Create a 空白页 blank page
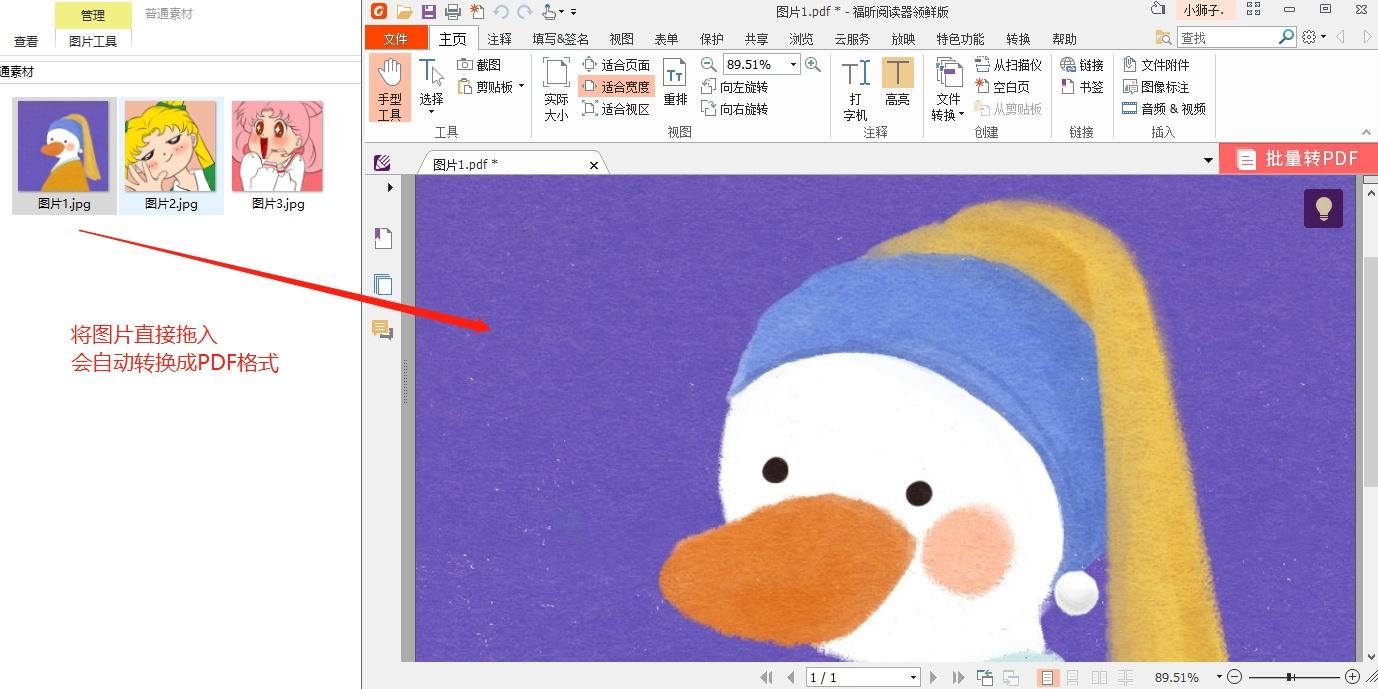 coord(1002,87)
